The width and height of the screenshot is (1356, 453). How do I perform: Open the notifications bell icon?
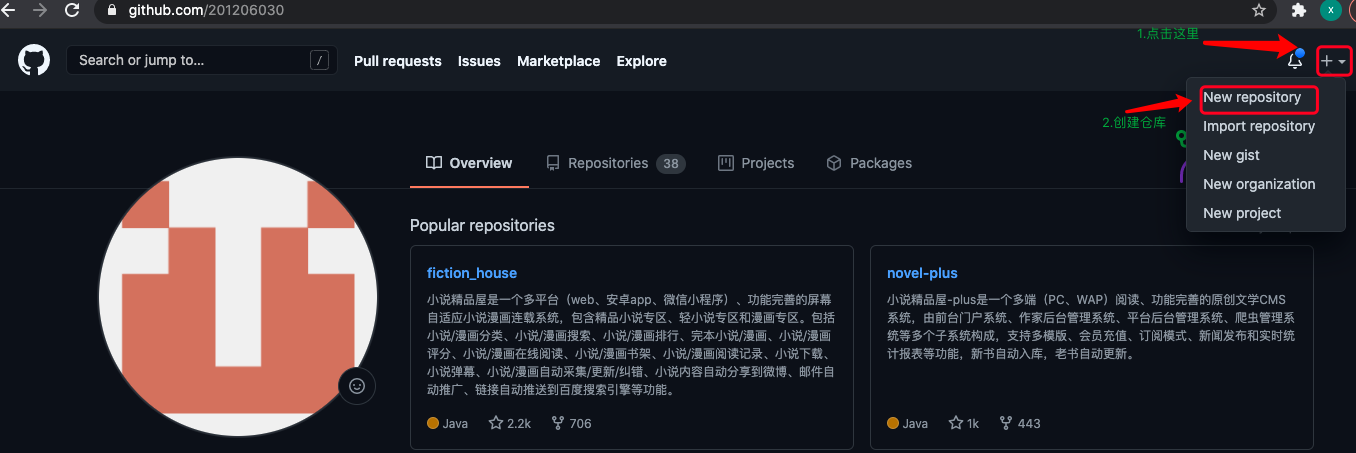pos(1295,61)
